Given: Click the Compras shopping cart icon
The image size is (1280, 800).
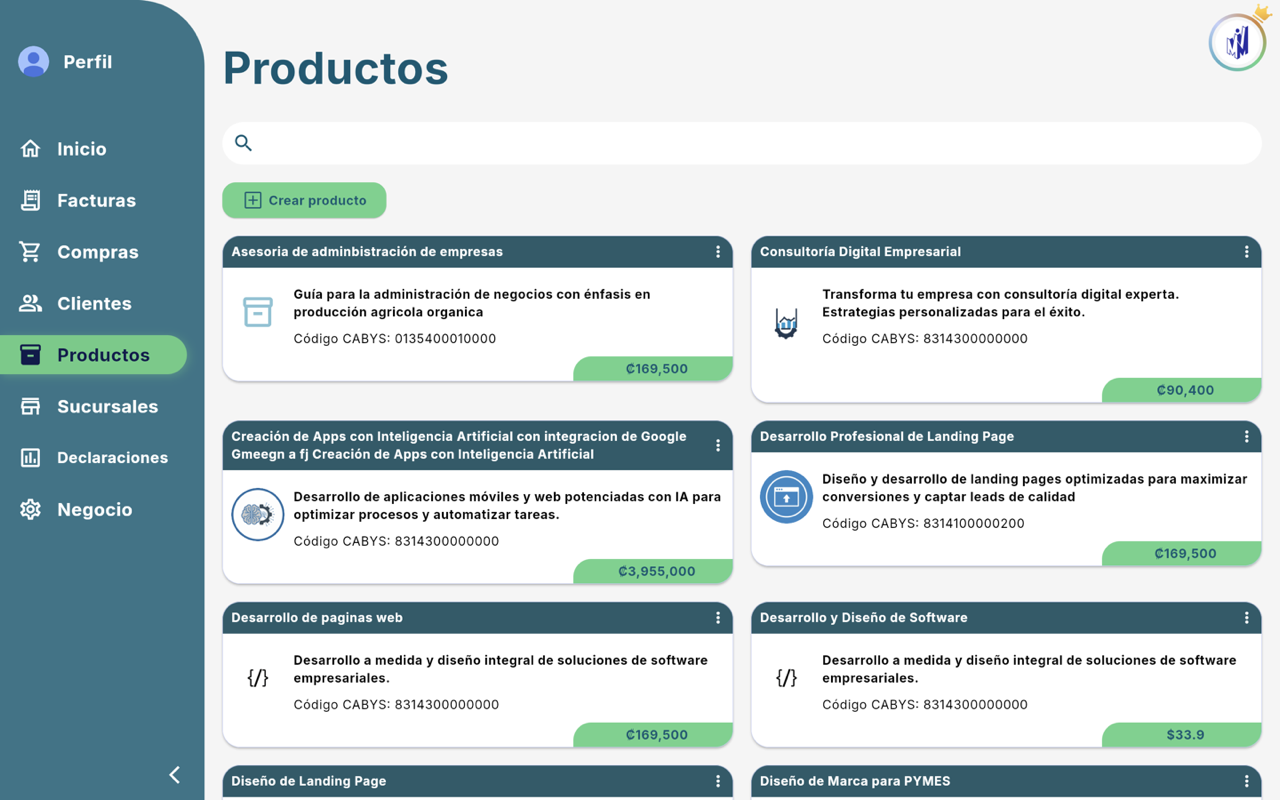Looking at the screenshot, I should pos(31,252).
